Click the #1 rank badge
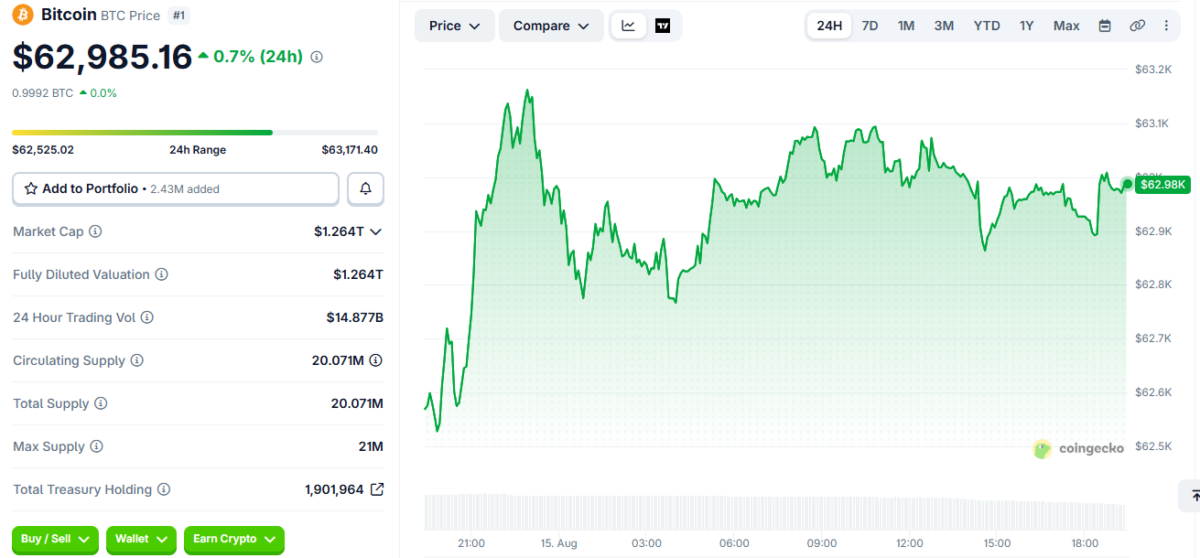Screen dimensions: 1200x558 click(x=177, y=15)
